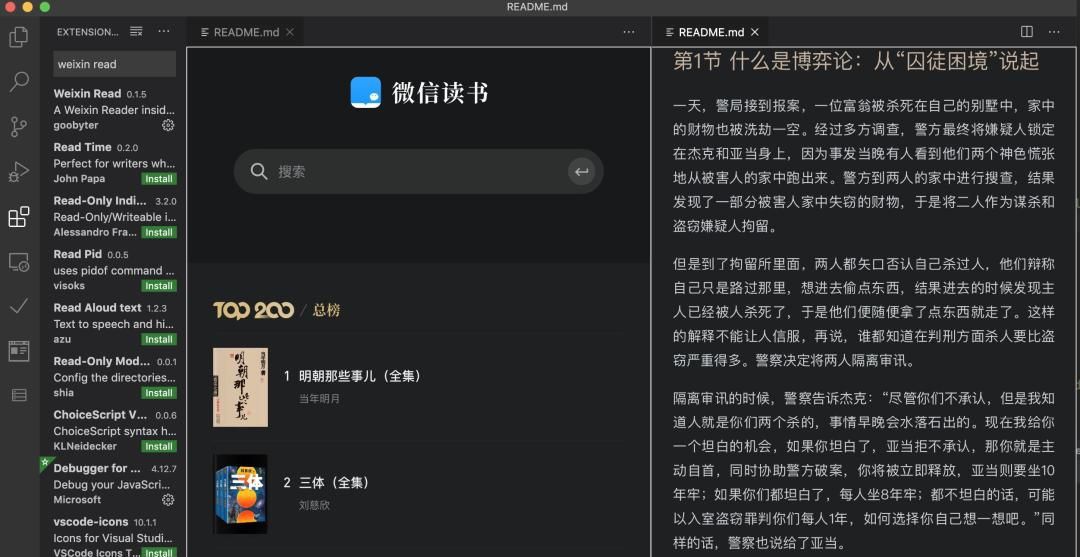Install the Read-Only Indicator extension
Screen dimensions: 1080x557
click(x=159, y=233)
